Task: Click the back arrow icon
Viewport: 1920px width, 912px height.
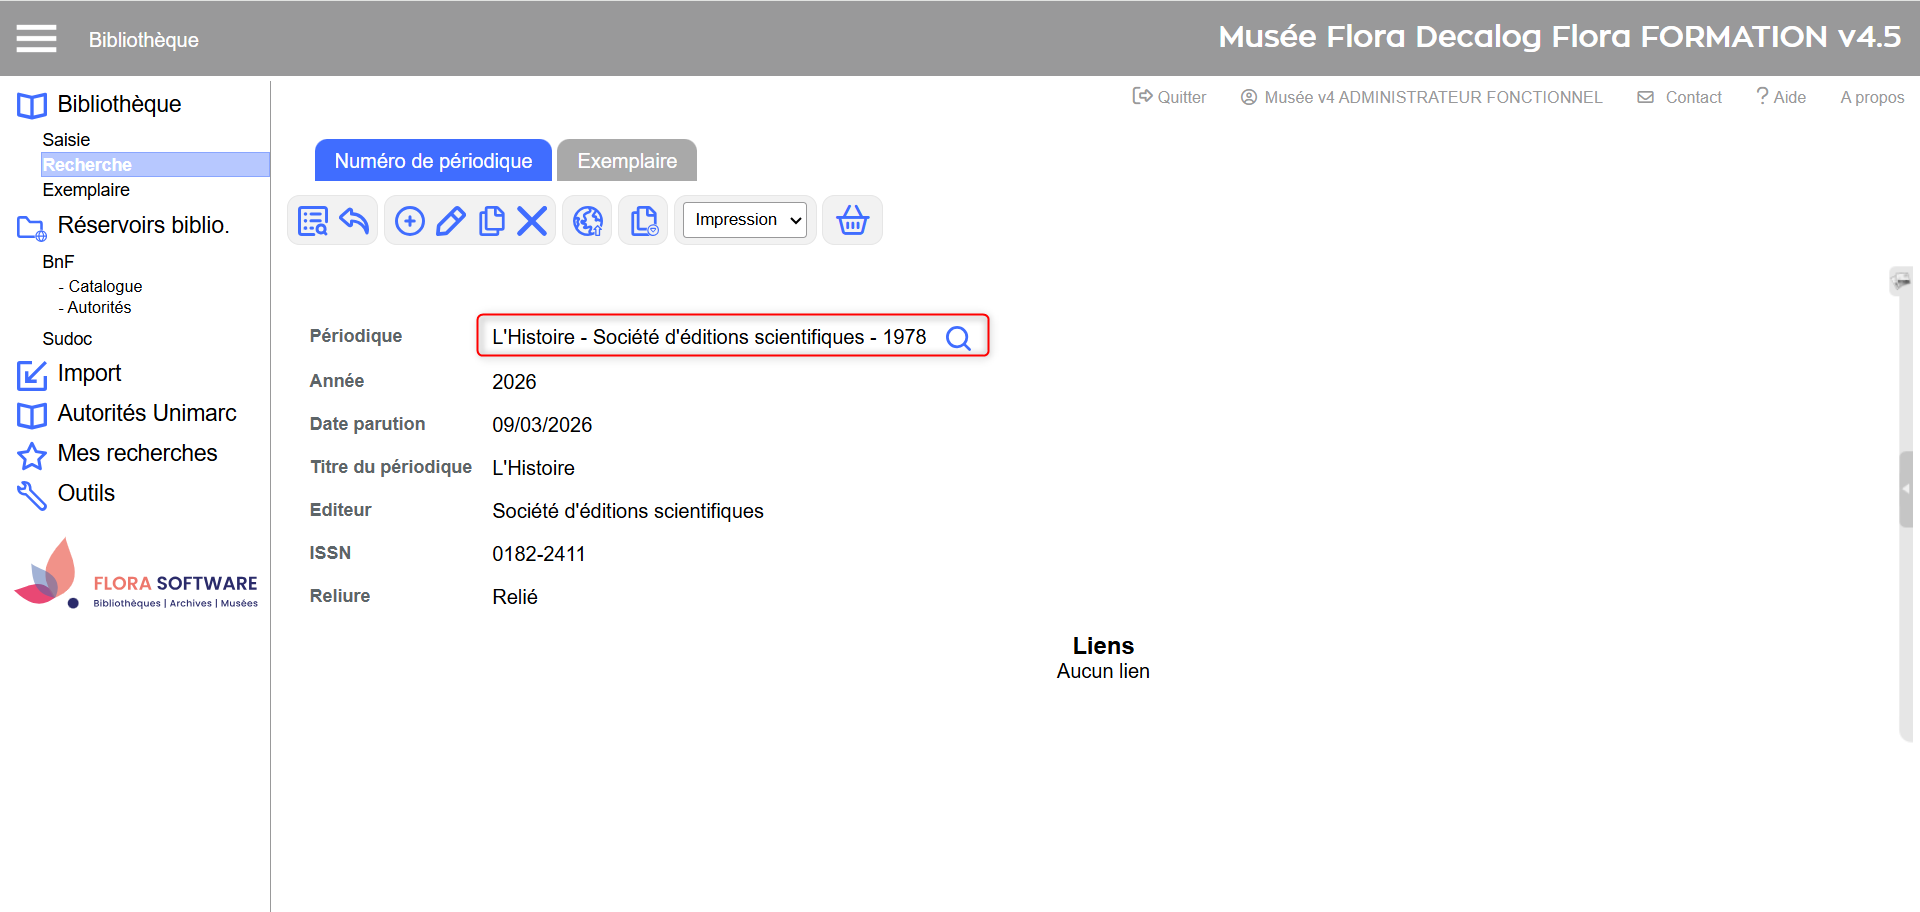Action: coord(354,221)
